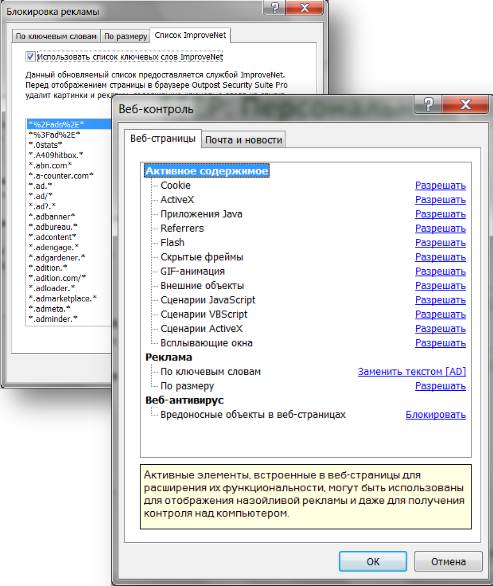Select '*.adcontent*' keyword entry
493x586 pixels.
tap(52, 237)
